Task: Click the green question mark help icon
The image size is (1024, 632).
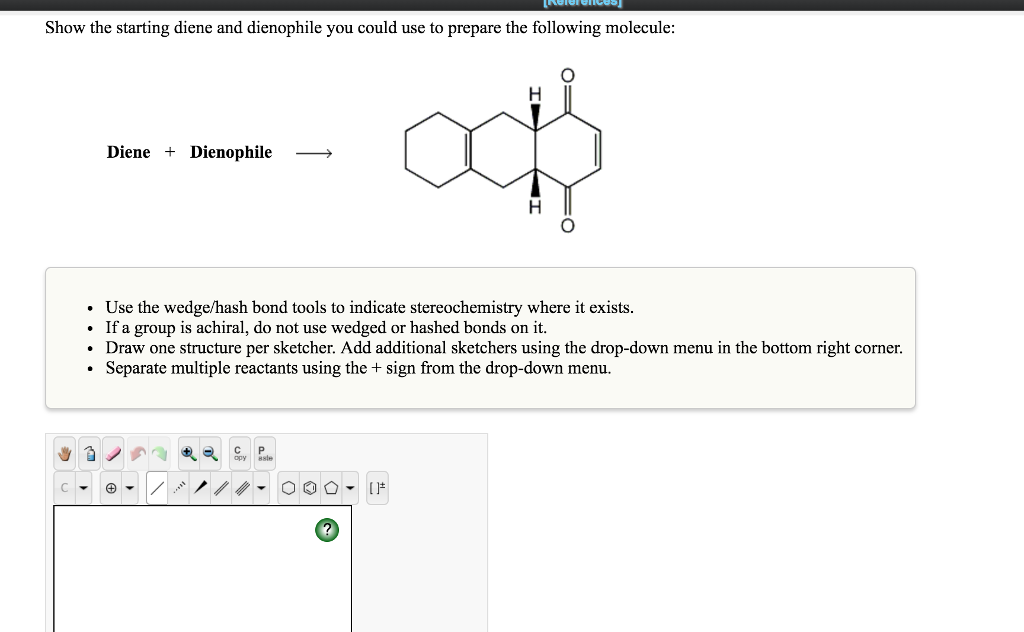Action: [x=327, y=530]
